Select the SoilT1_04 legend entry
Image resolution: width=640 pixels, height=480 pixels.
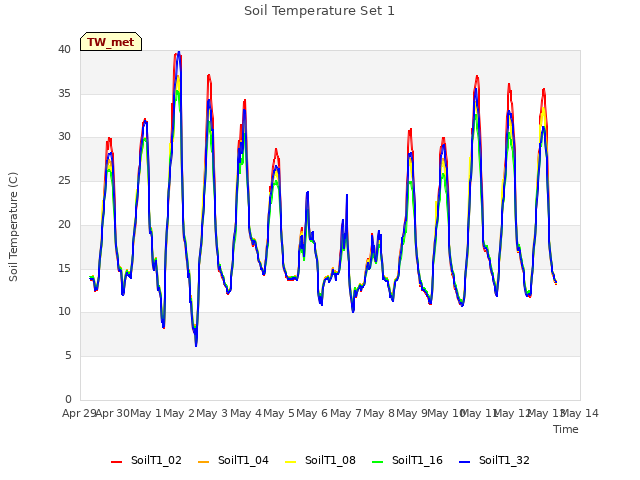[233, 460]
